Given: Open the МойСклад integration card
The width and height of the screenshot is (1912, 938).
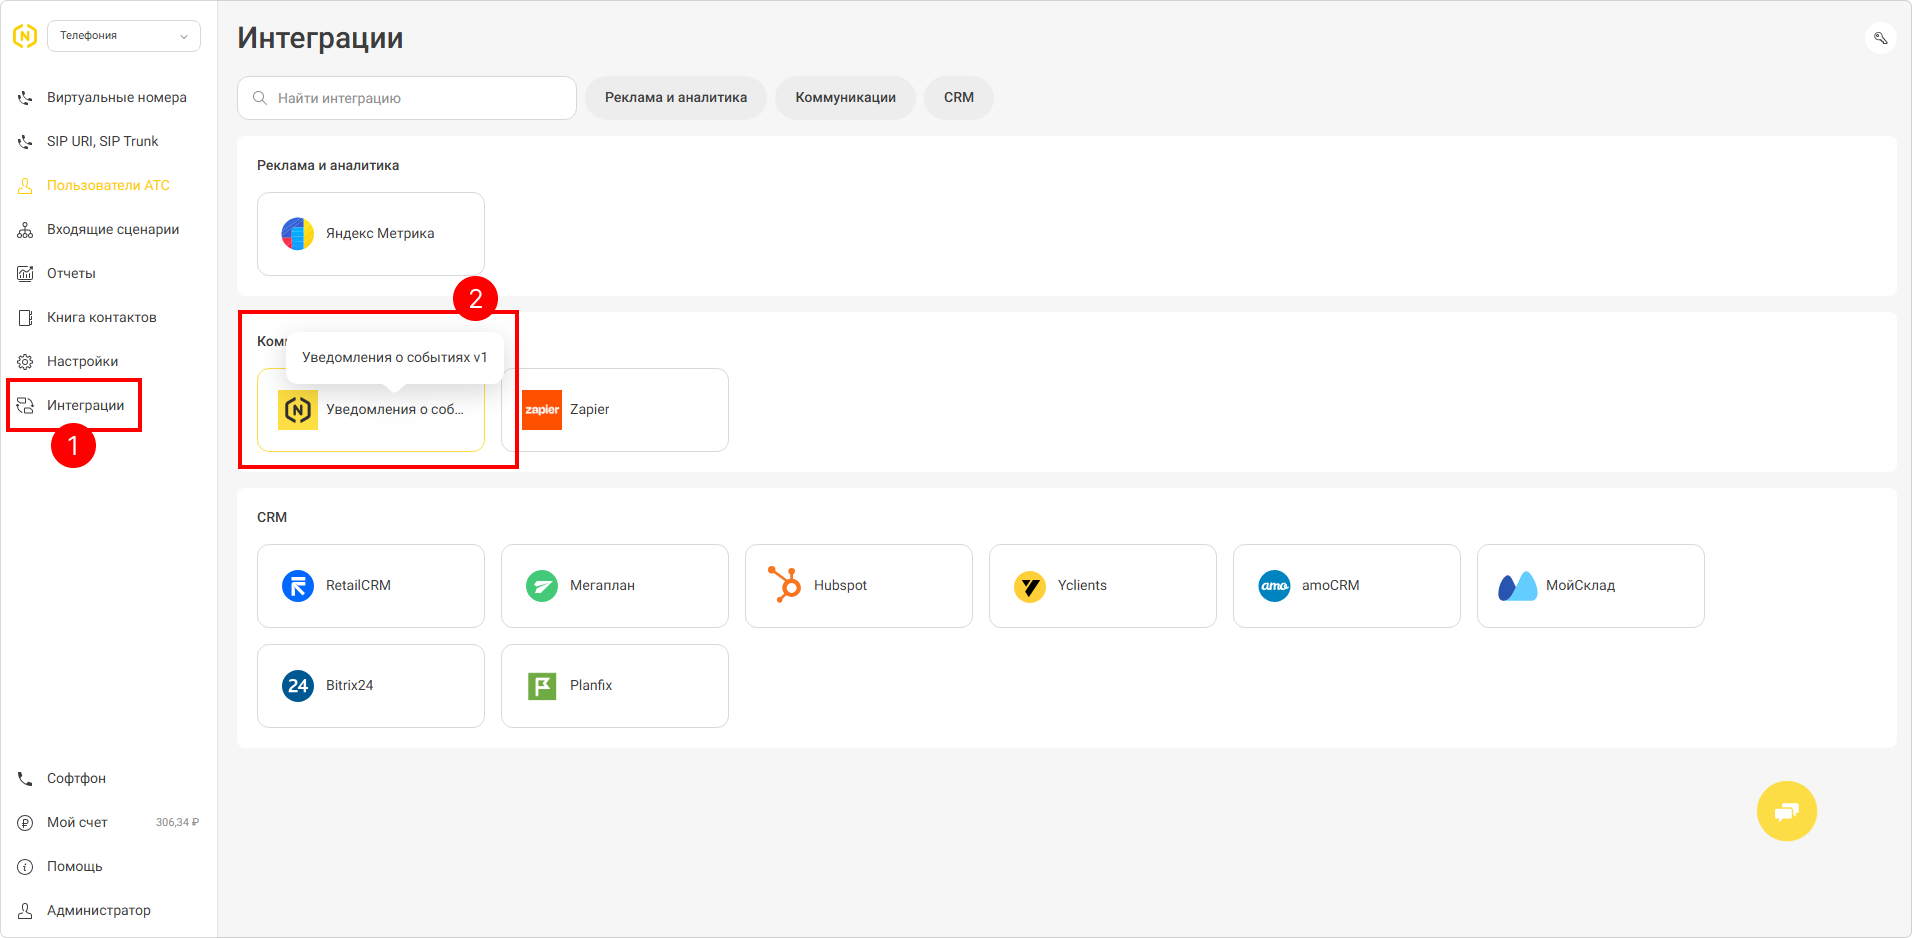Looking at the screenshot, I should pyautogui.click(x=1591, y=586).
